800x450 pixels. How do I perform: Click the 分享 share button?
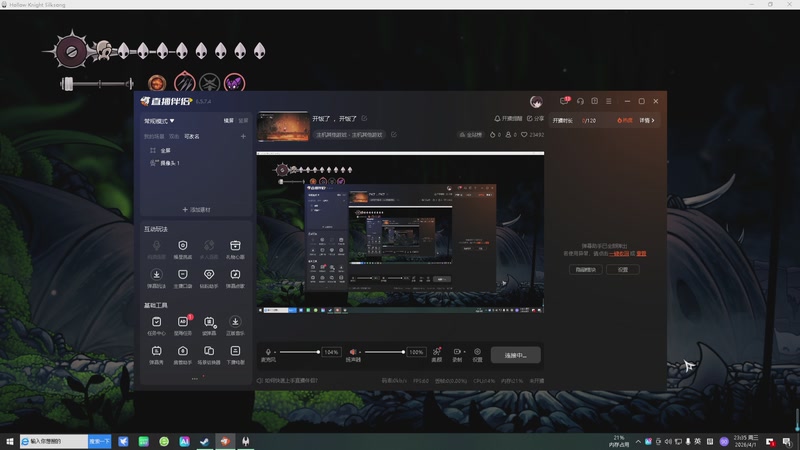point(535,118)
